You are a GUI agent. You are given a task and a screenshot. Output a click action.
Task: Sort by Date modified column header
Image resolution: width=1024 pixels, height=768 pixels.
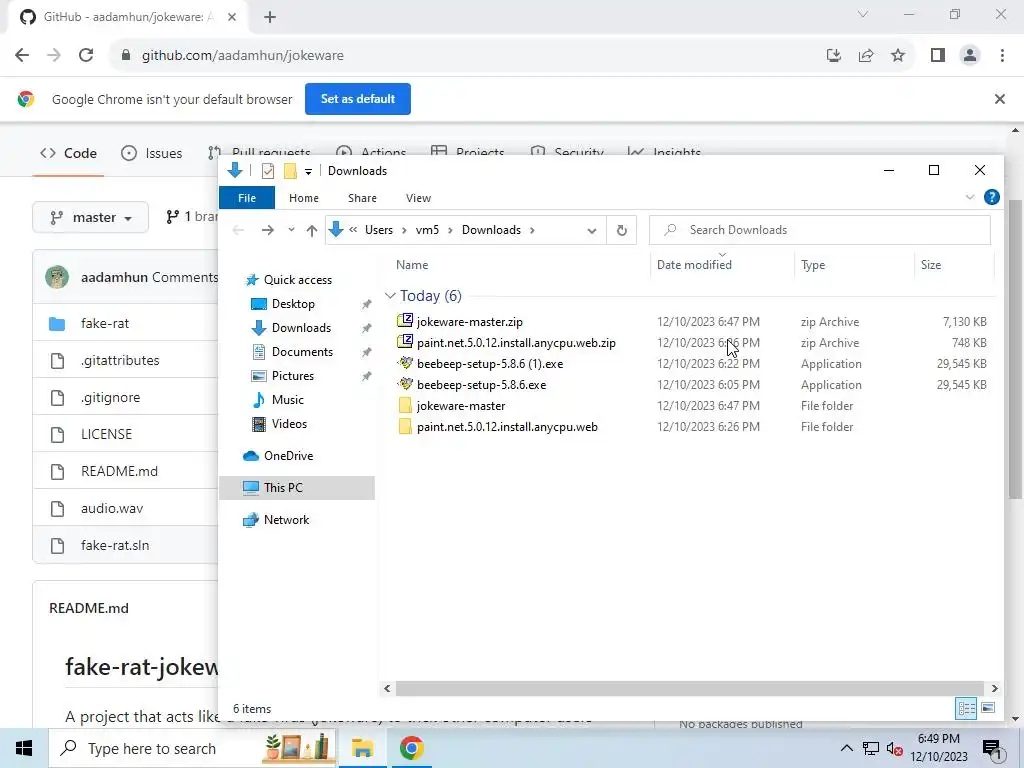(x=694, y=264)
